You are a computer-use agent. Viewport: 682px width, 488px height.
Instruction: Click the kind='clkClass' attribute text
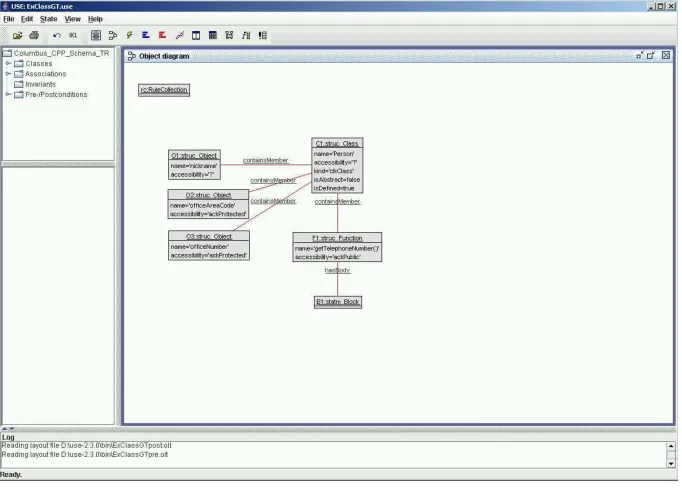pos(334,171)
